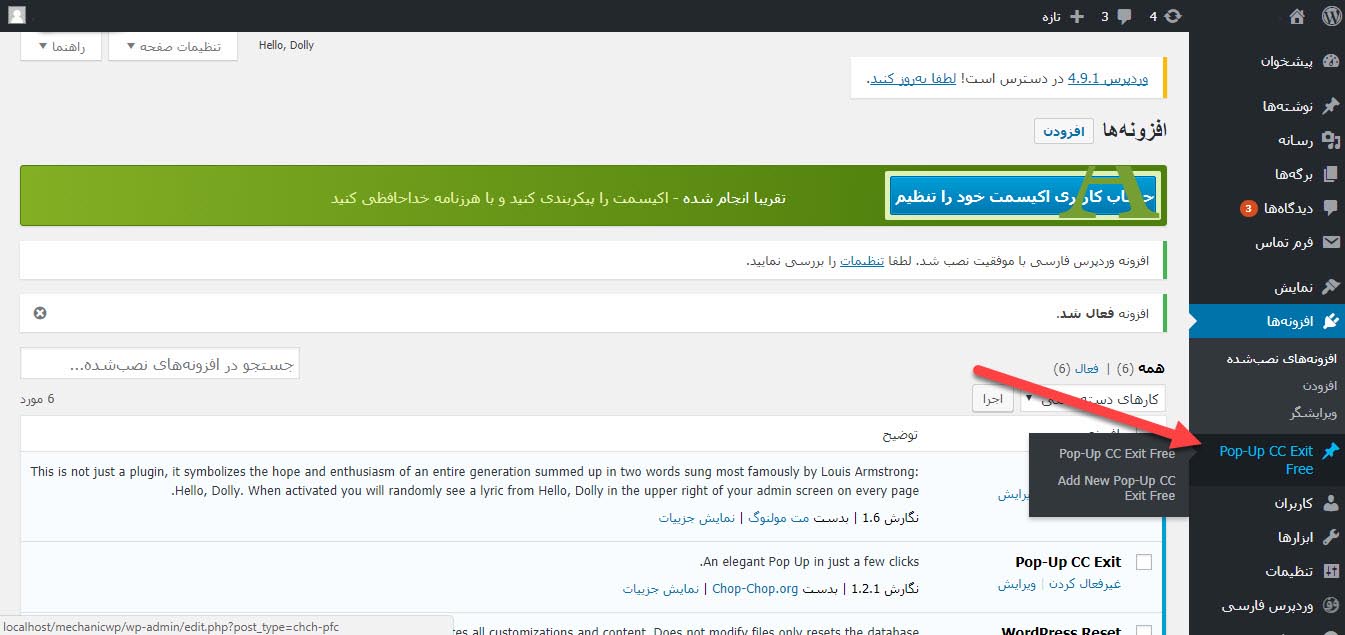Select flyout item Pop-Up CC Exit Free

[1117, 453]
